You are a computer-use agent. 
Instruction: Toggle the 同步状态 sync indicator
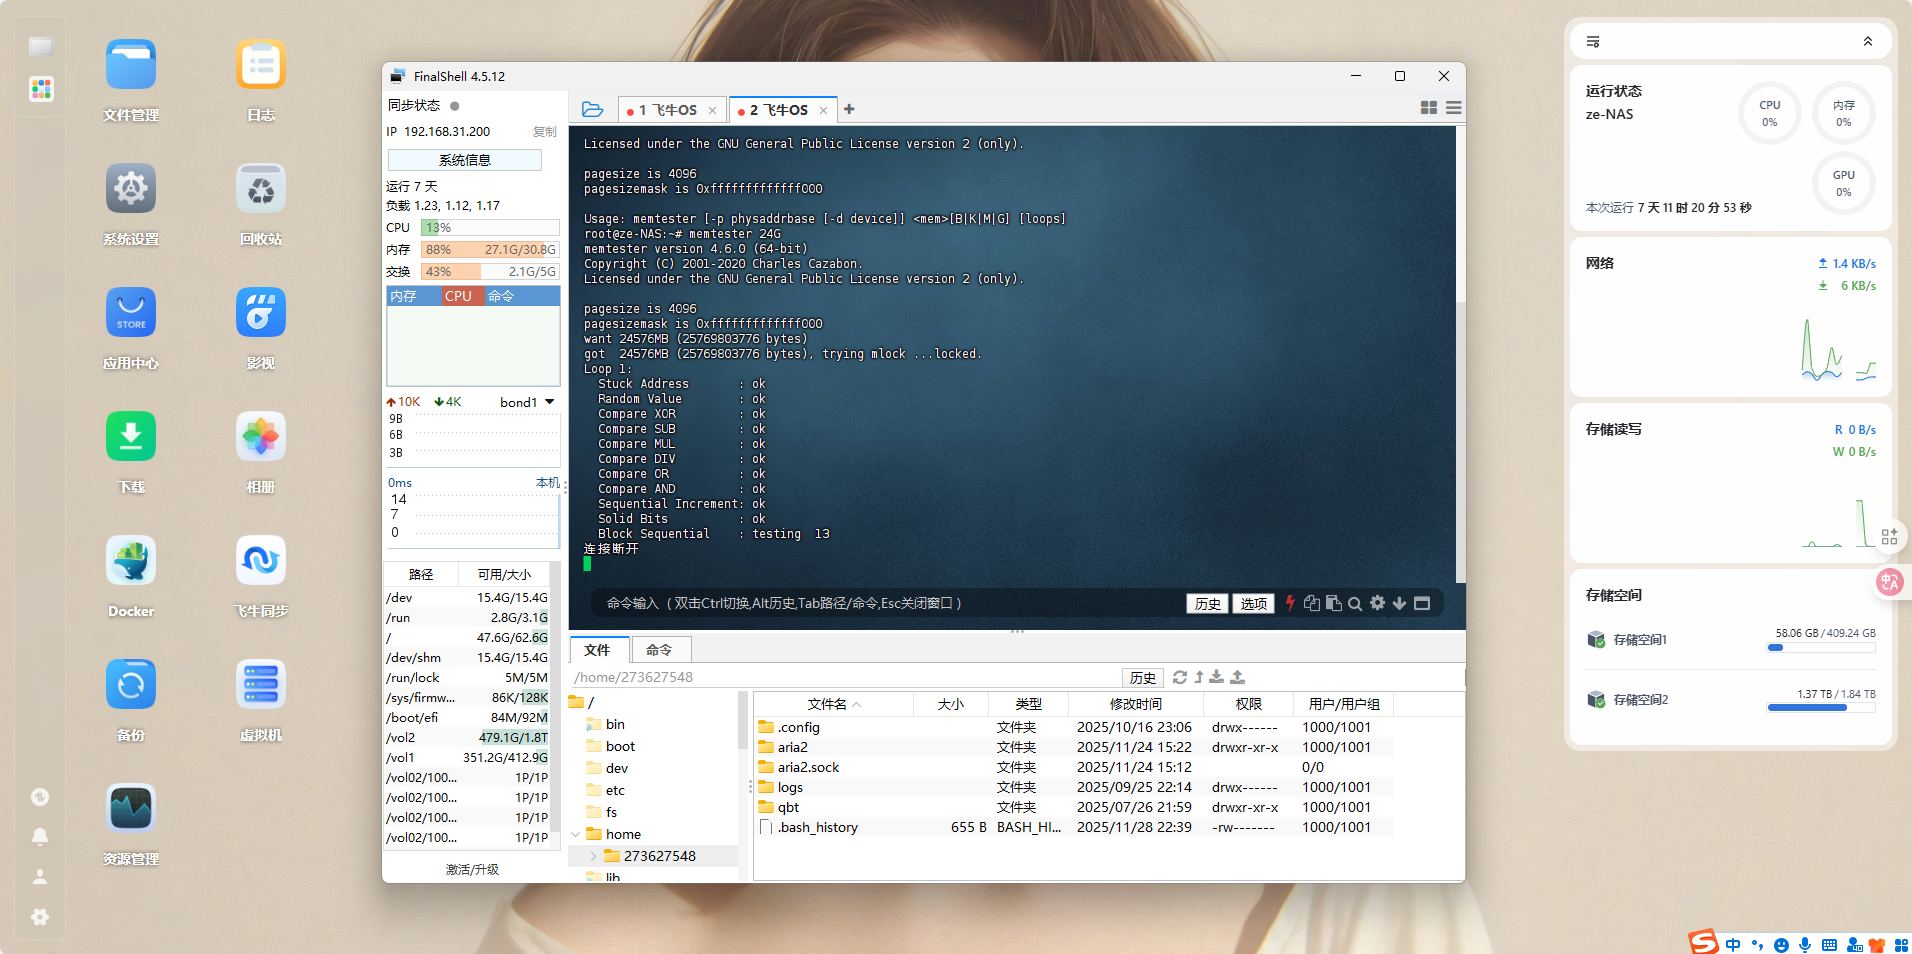point(455,105)
